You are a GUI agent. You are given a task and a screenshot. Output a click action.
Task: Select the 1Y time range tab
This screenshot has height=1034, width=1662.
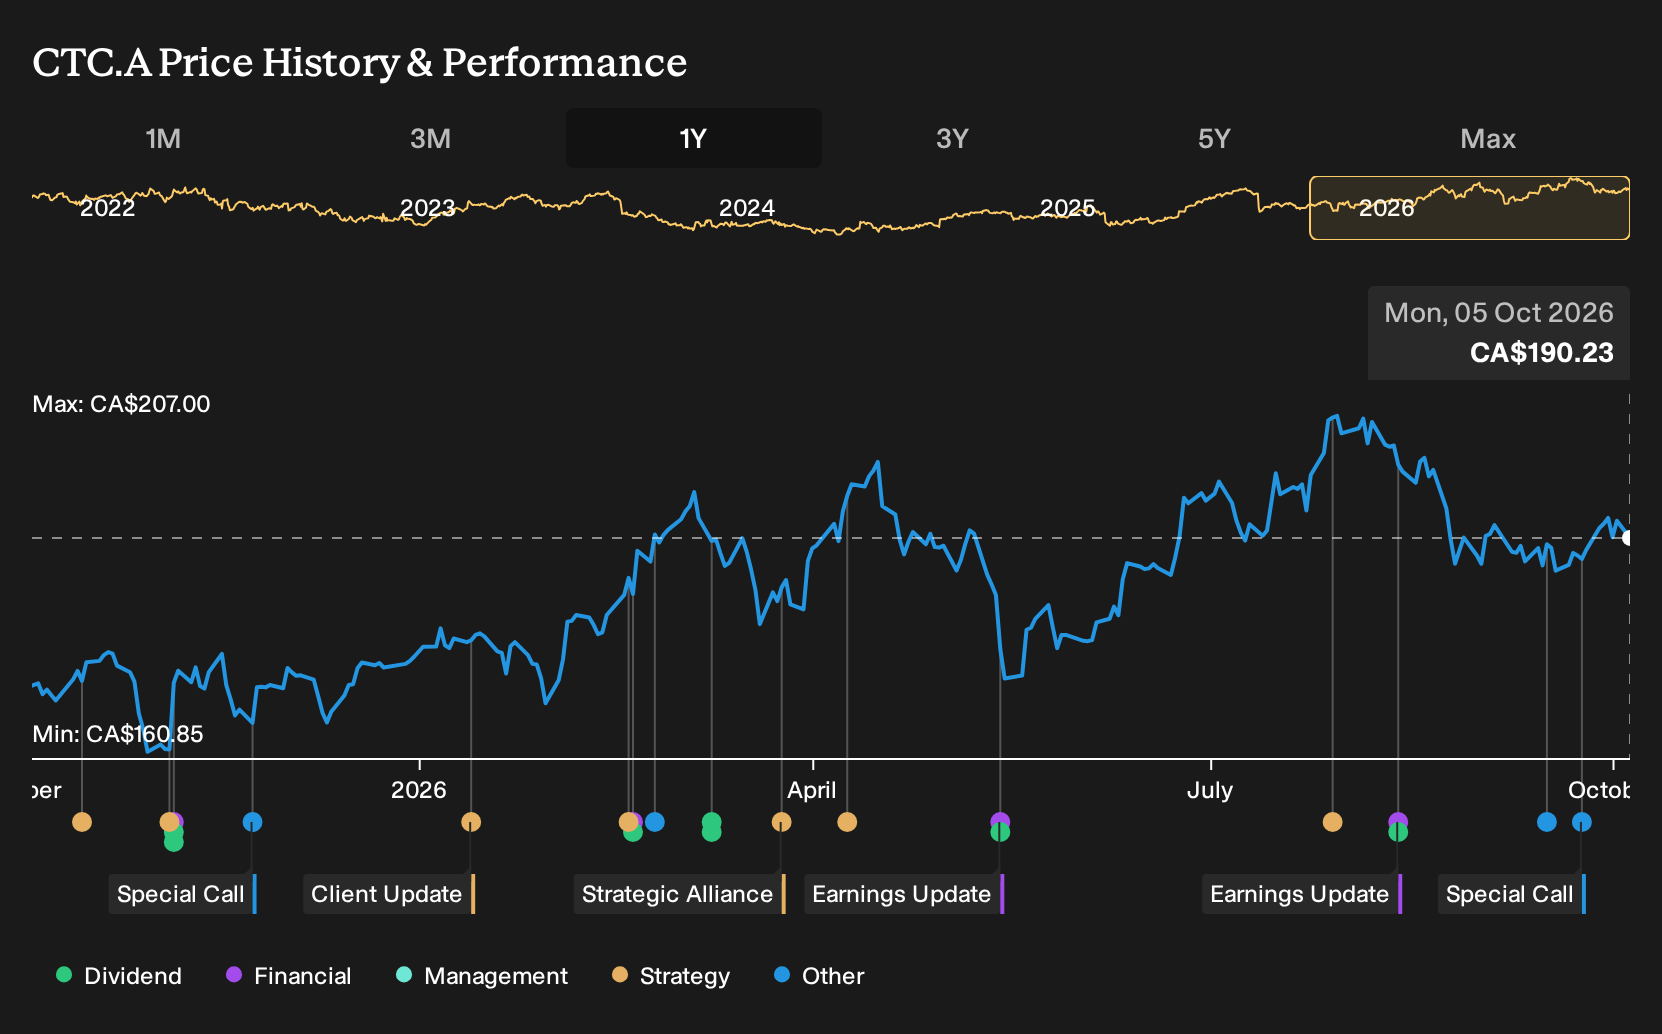(694, 138)
